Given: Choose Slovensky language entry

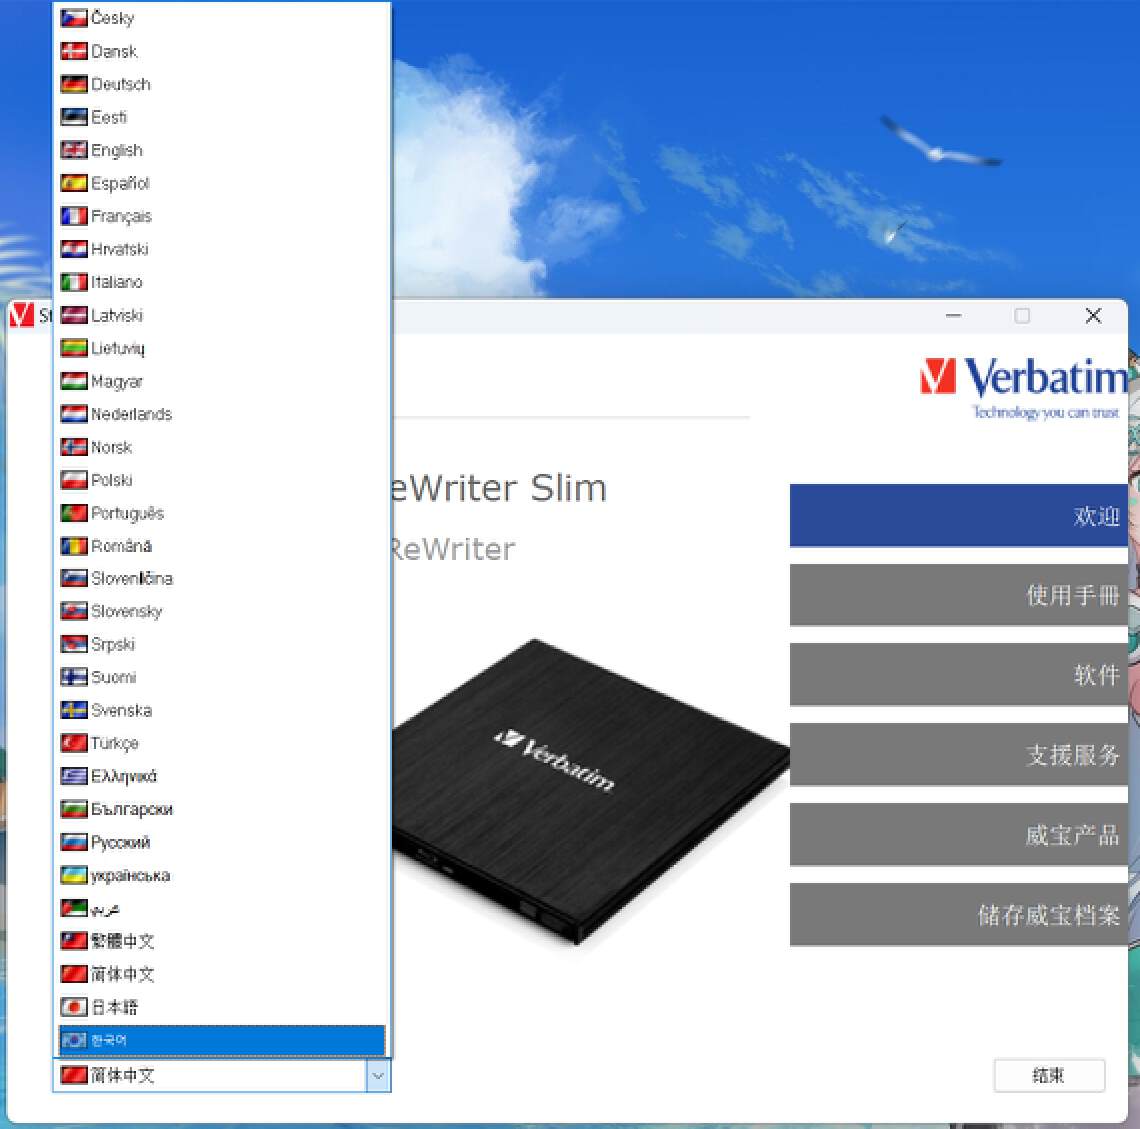Looking at the screenshot, I should [222, 611].
